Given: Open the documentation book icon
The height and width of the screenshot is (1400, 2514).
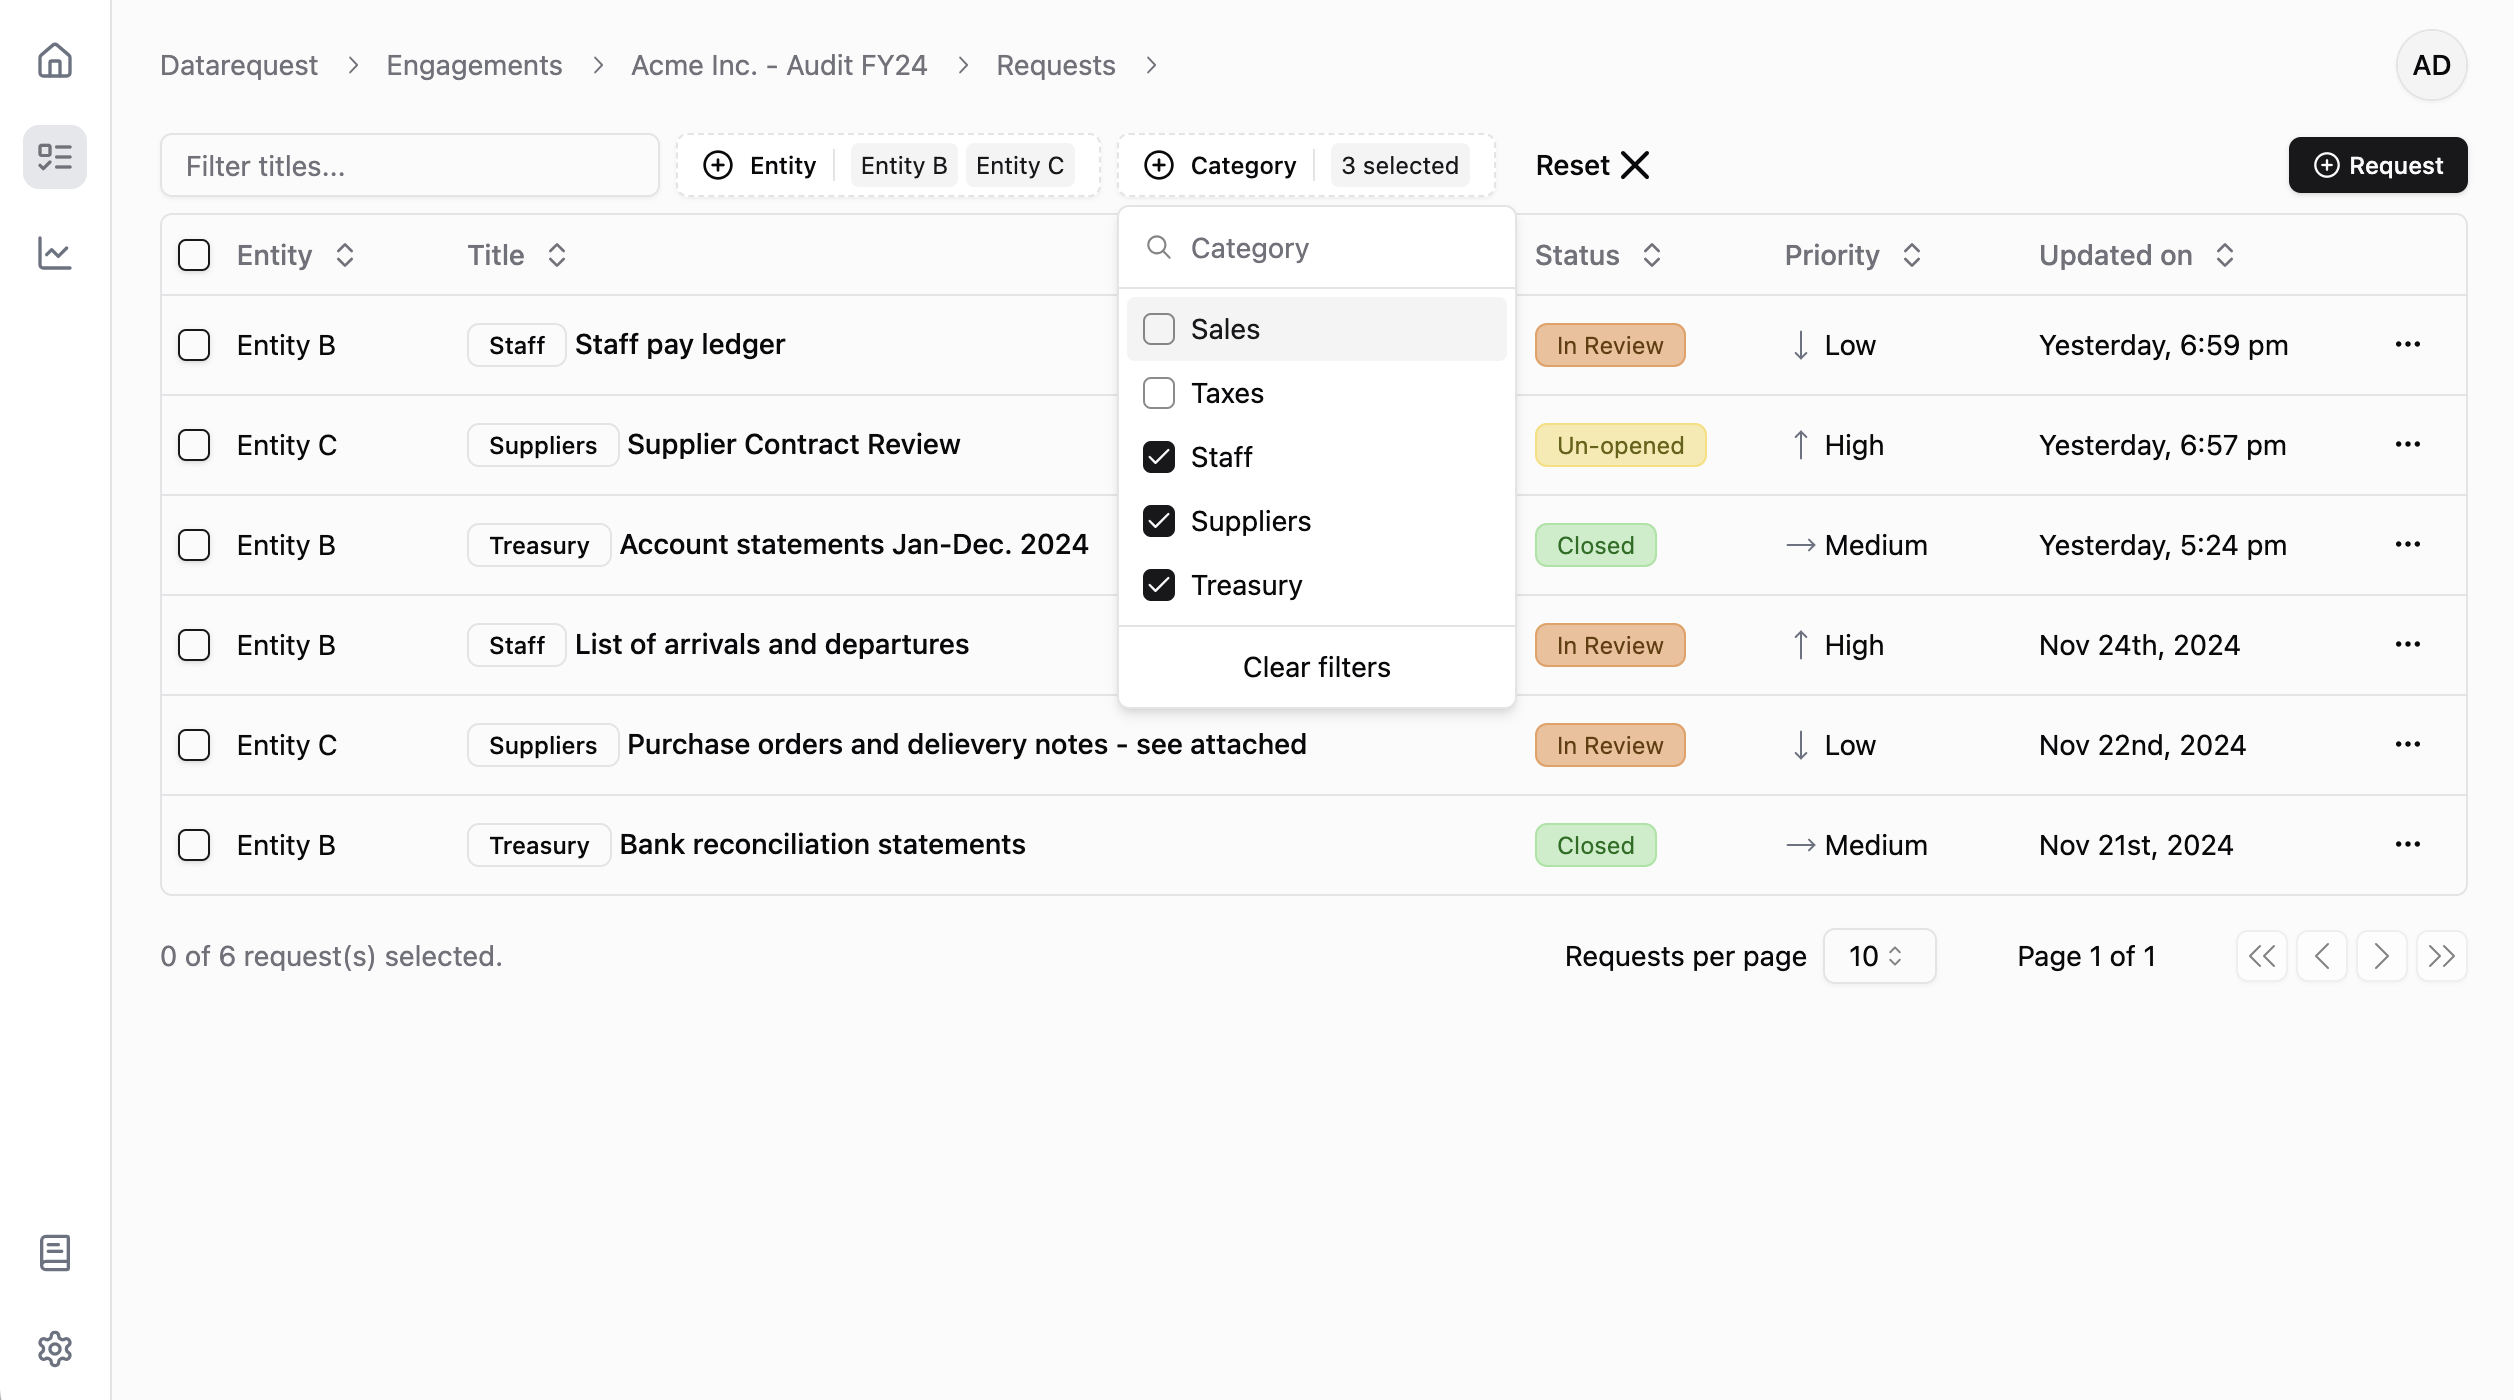Looking at the screenshot, I should [x=55, y=1253].
